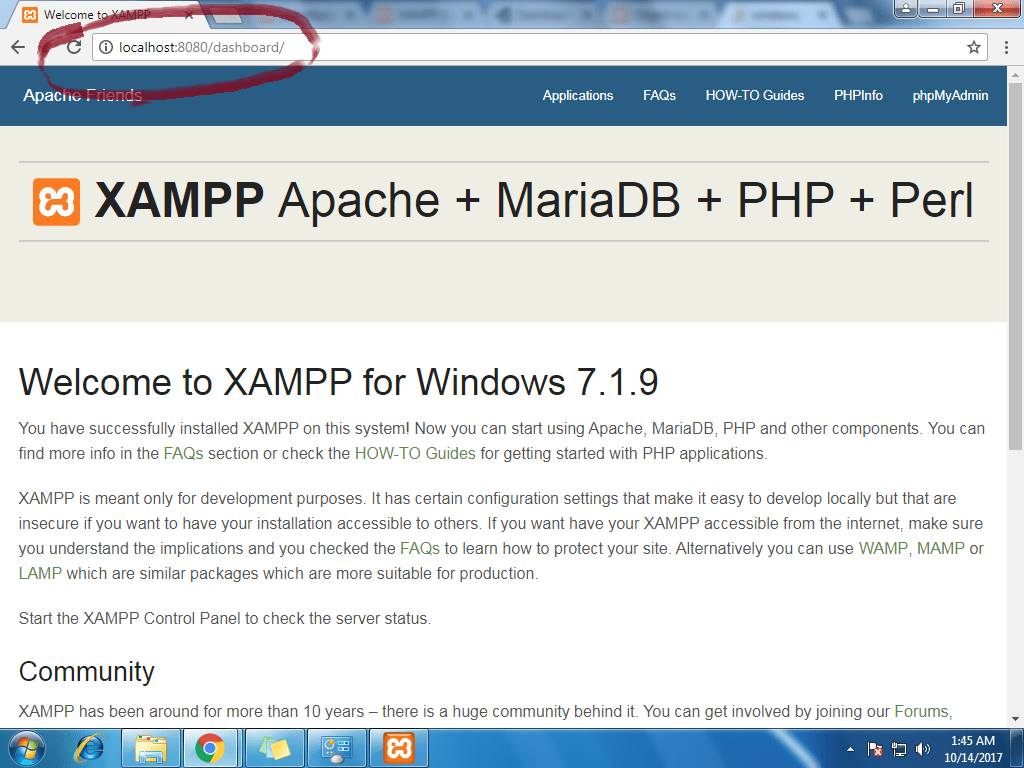This screenshot has height=768, width=1024.
Task: Go to FAQs in the navigation bar
Action: click(659, 95)
